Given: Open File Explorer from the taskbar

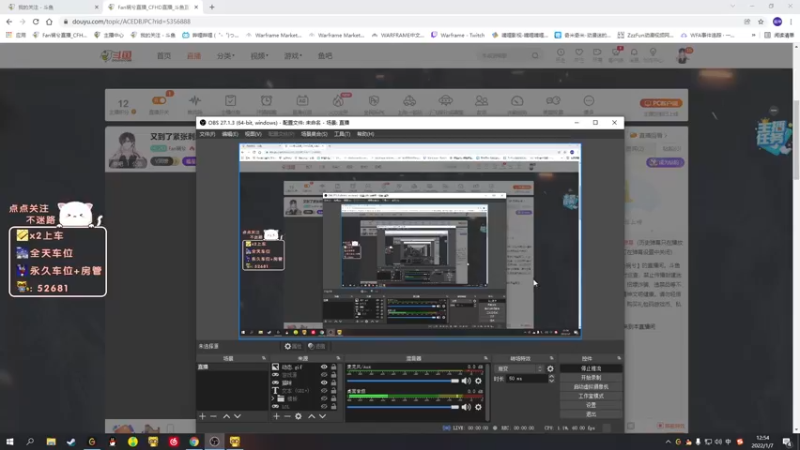Looking at the screenshot, I should point(51,441).
